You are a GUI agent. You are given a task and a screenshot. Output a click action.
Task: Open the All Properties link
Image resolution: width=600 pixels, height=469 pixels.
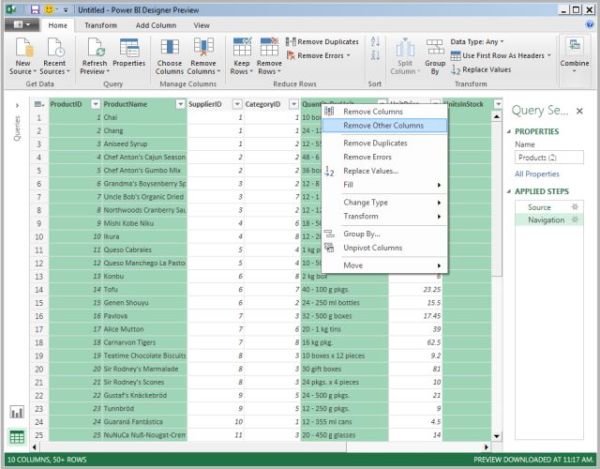pyautogui.click(x=537, y=174)
